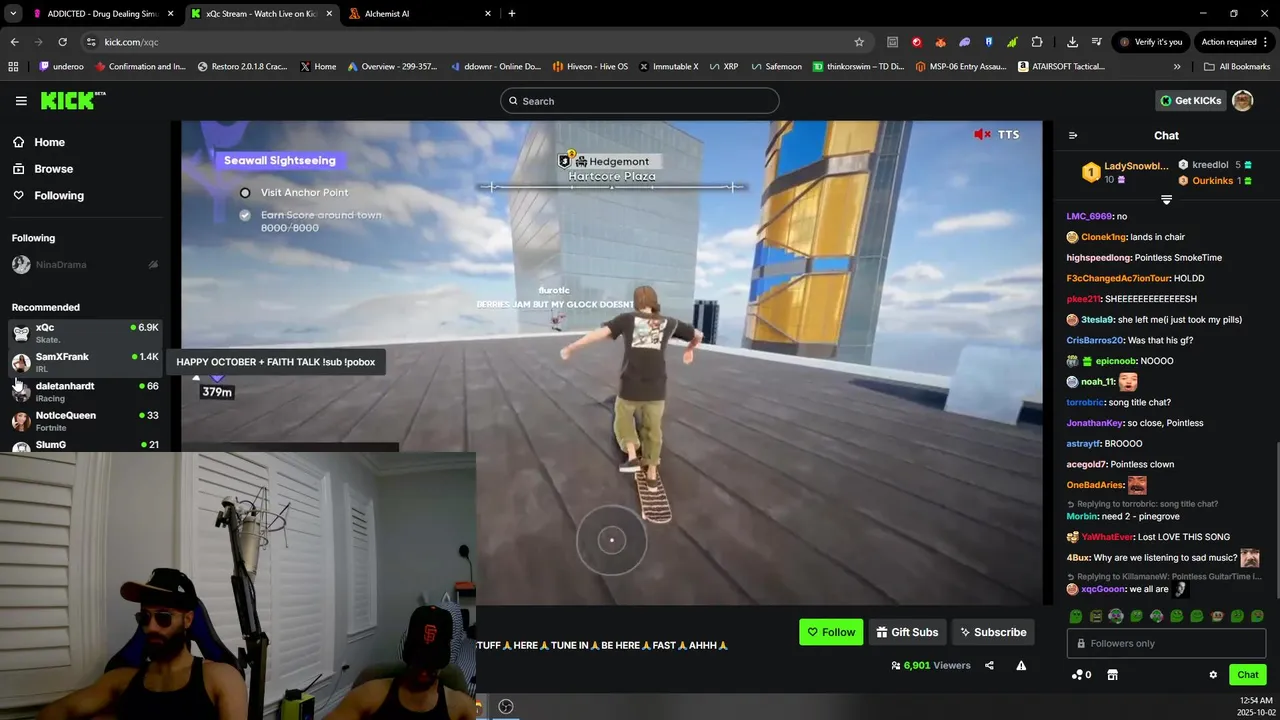Click username JonathanKey in chat

pos(1095,423)
